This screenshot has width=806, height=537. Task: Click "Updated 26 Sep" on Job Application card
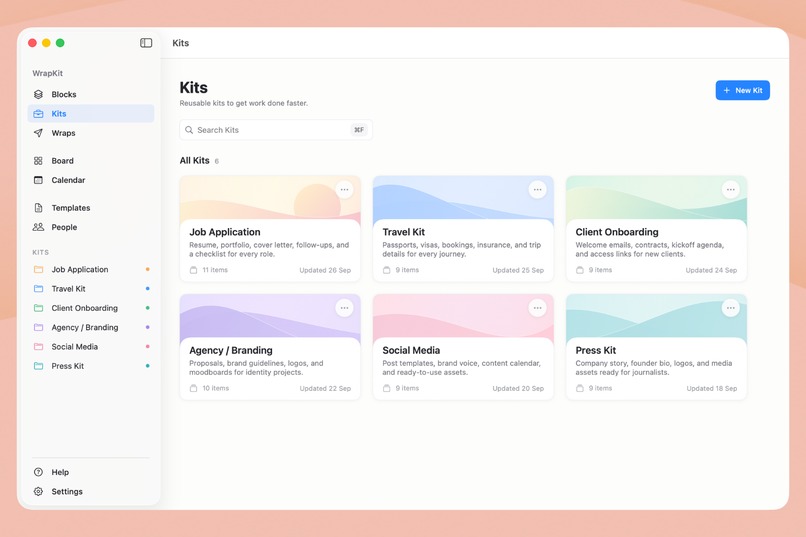[x=325, y=270]
